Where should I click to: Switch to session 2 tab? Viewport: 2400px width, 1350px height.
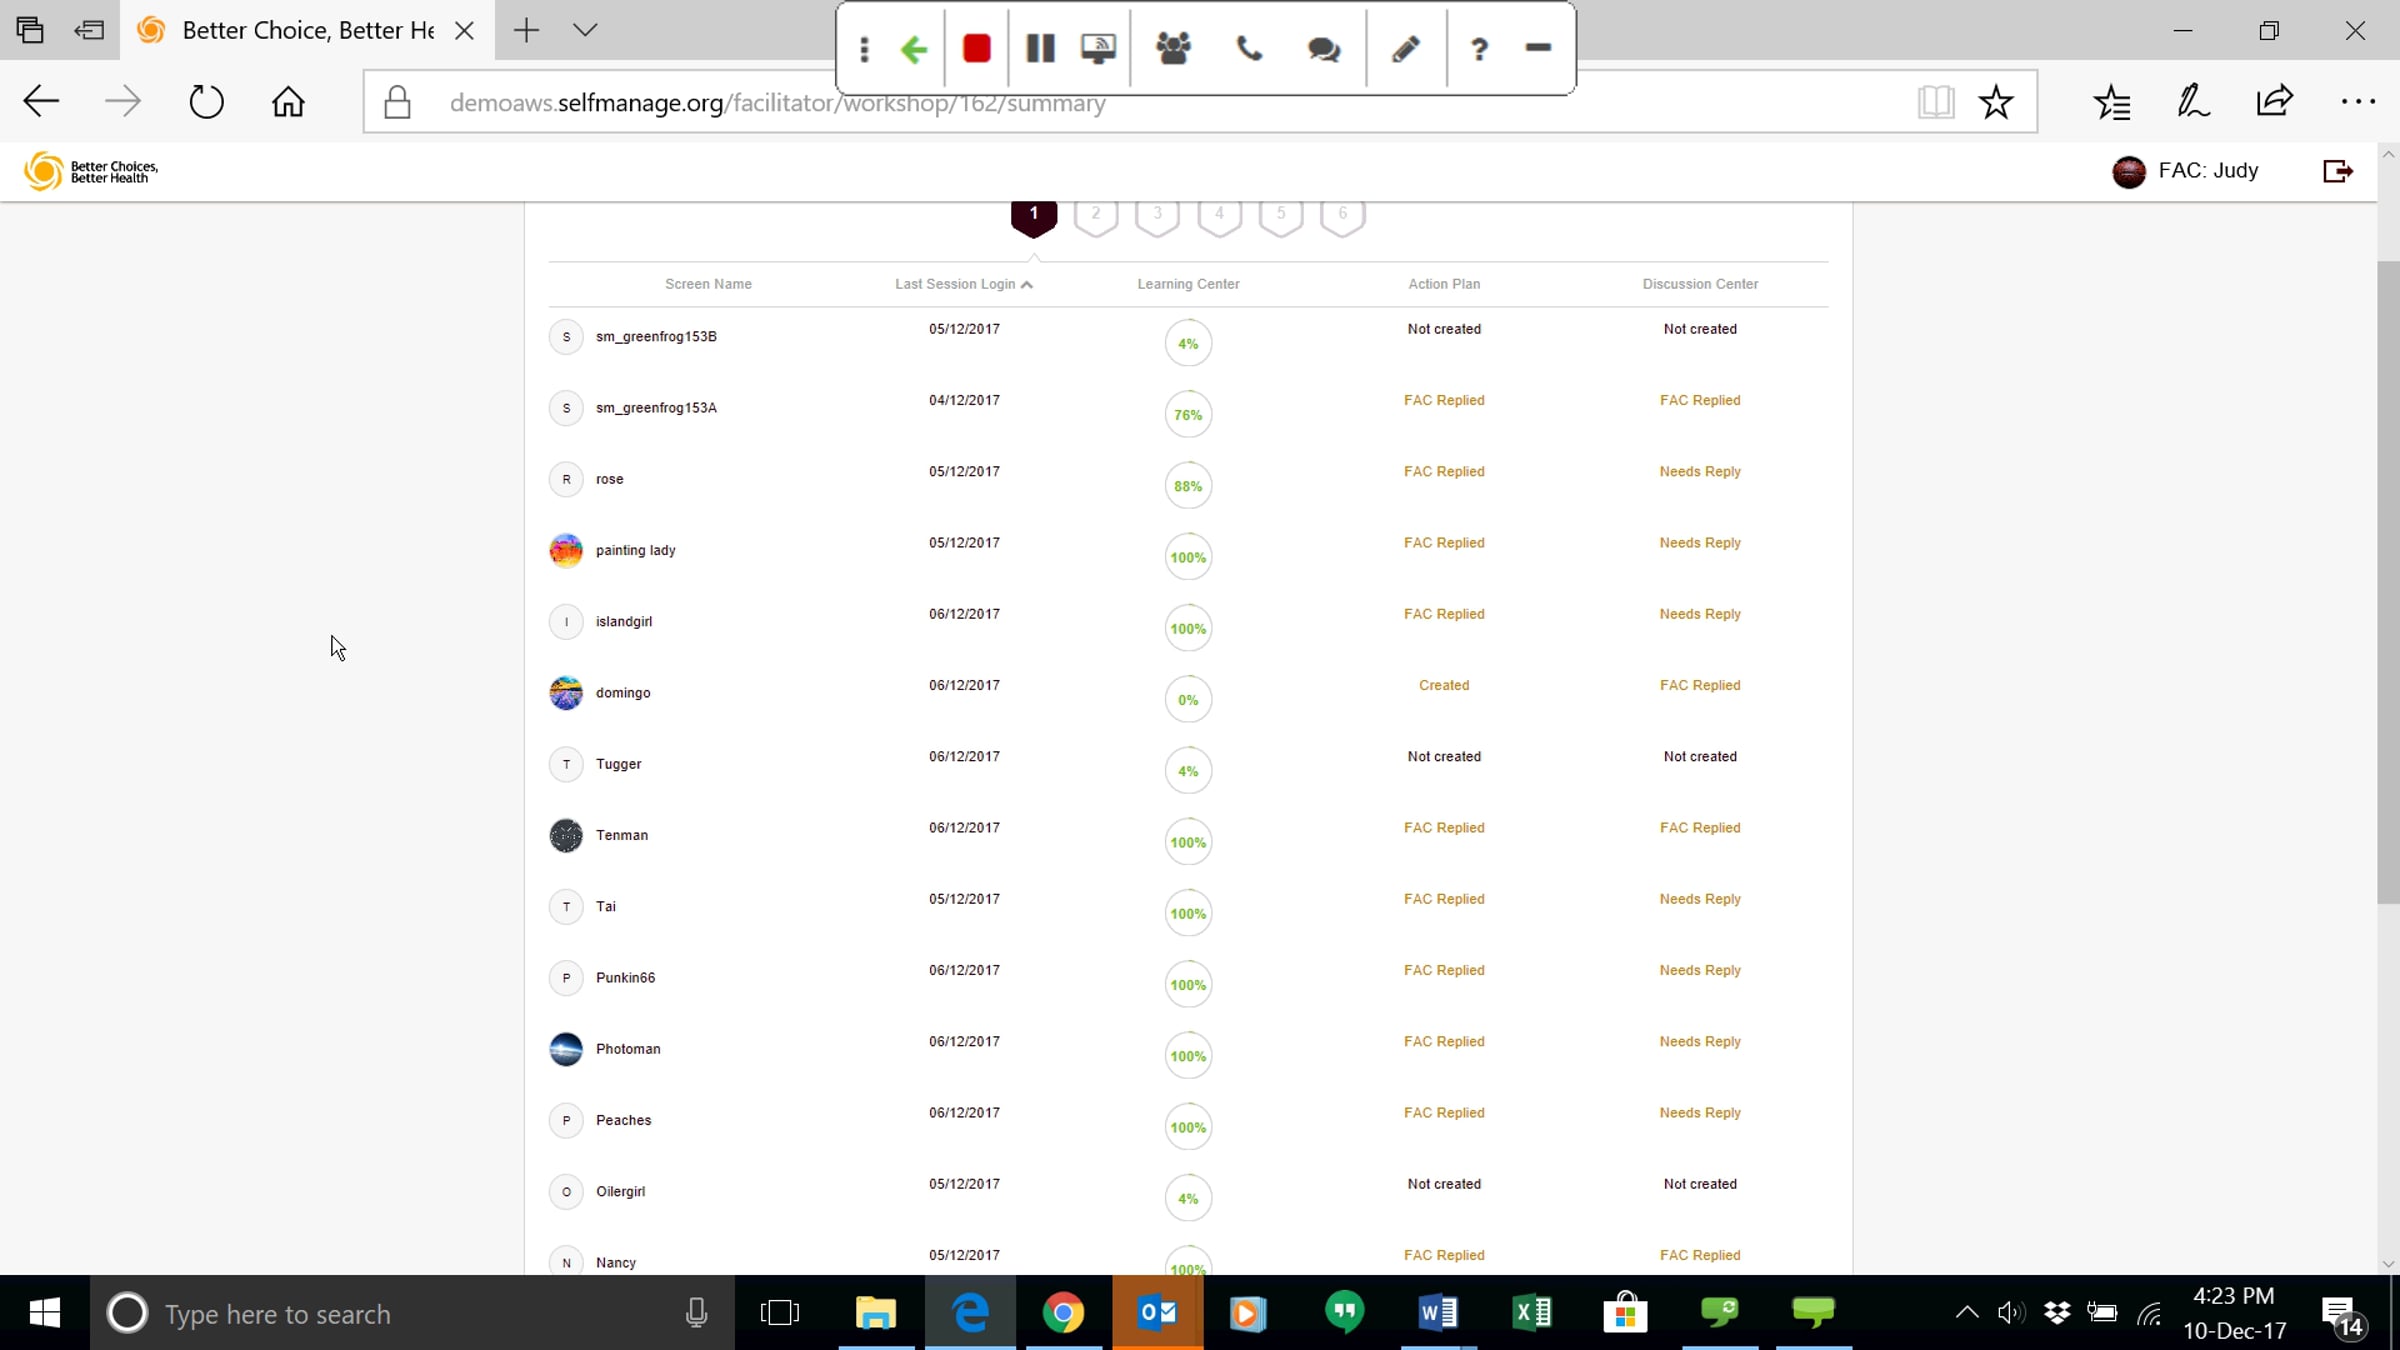click(1095, 215)
